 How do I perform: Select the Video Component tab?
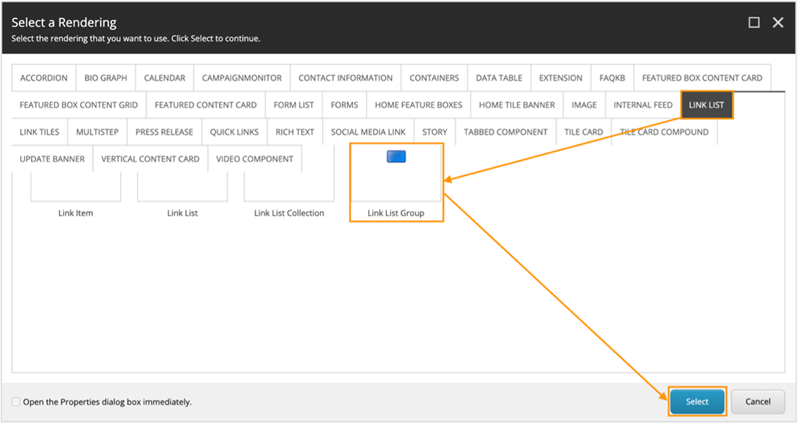click(255, 159)
